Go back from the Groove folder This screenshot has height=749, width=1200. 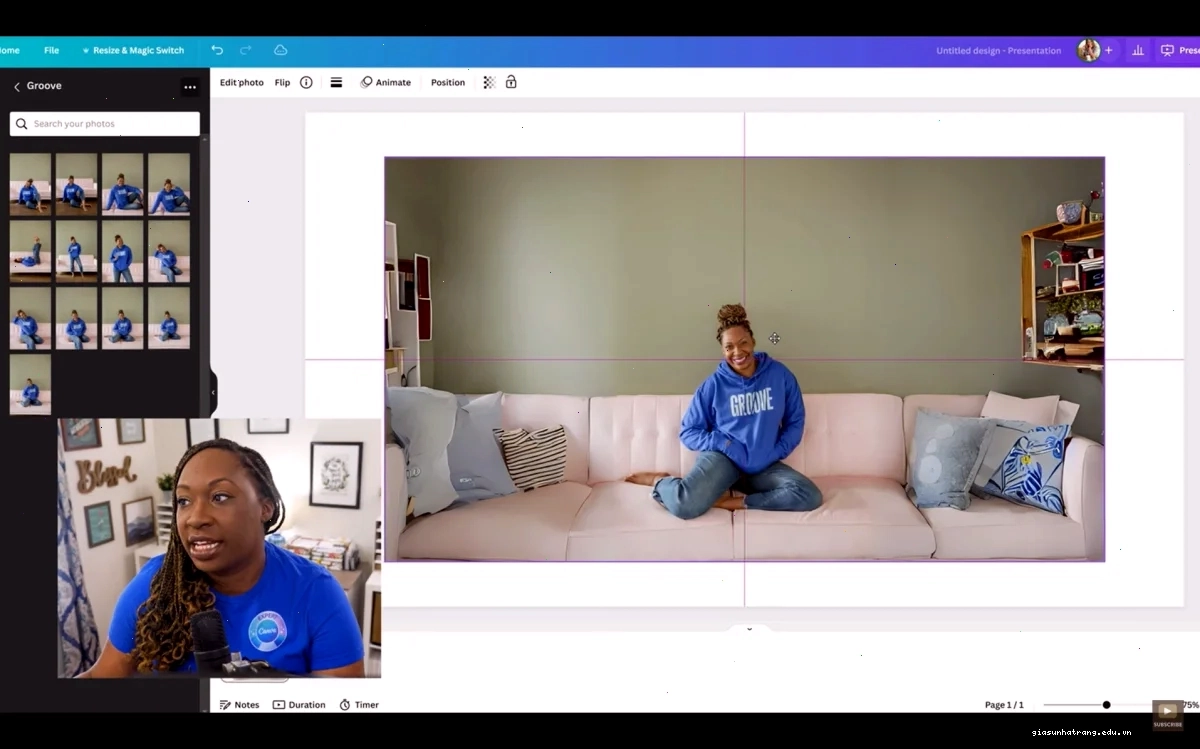(x=17, y=87)
